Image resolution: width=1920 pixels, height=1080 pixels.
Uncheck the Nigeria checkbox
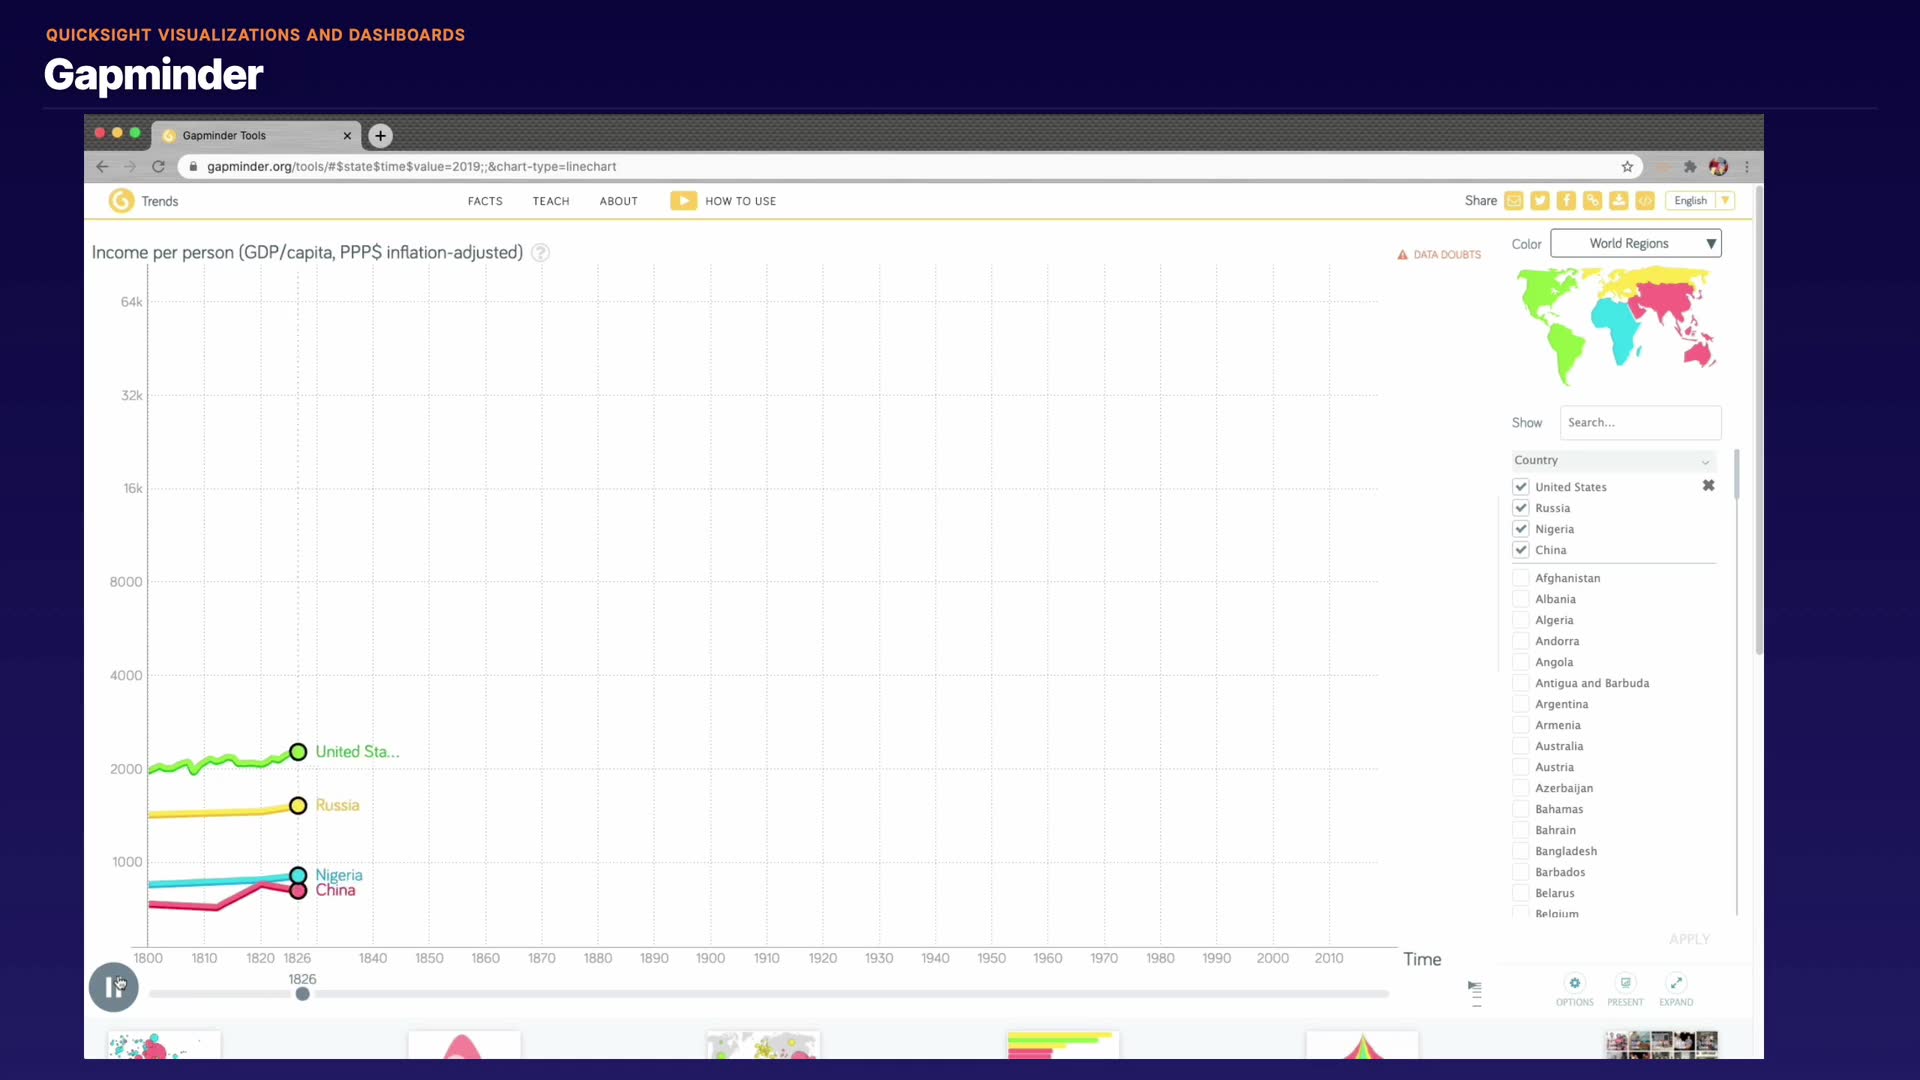click(x=1521, y=529)
